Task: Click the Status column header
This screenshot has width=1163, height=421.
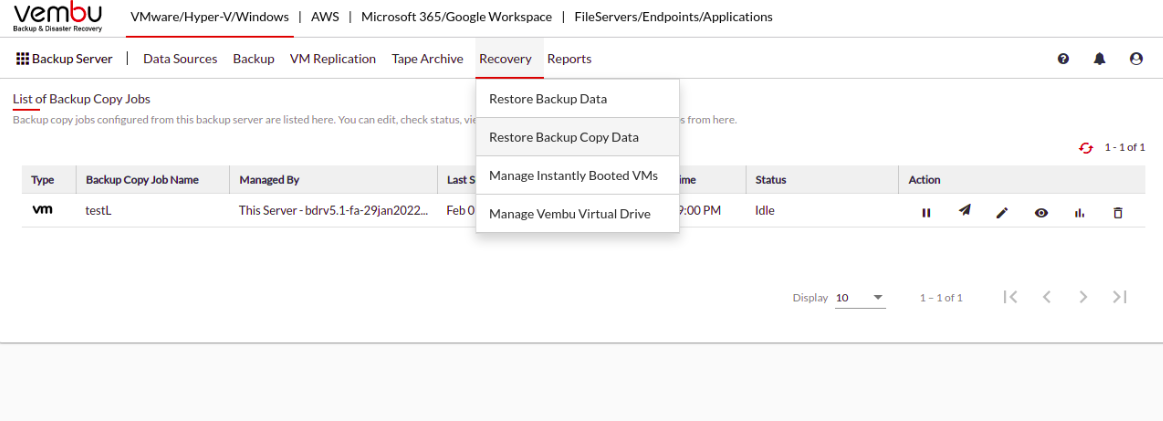Action: point(771,179)
